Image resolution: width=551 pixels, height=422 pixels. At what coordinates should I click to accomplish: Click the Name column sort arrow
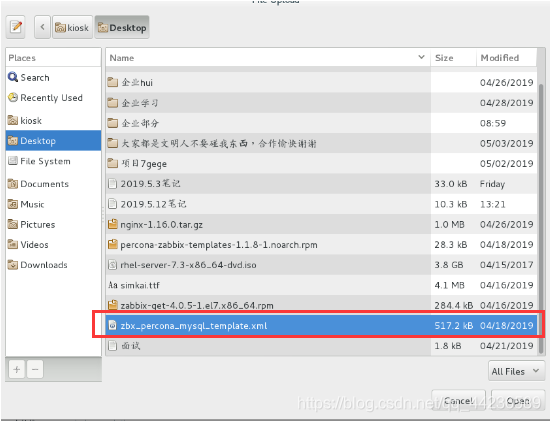421,57
